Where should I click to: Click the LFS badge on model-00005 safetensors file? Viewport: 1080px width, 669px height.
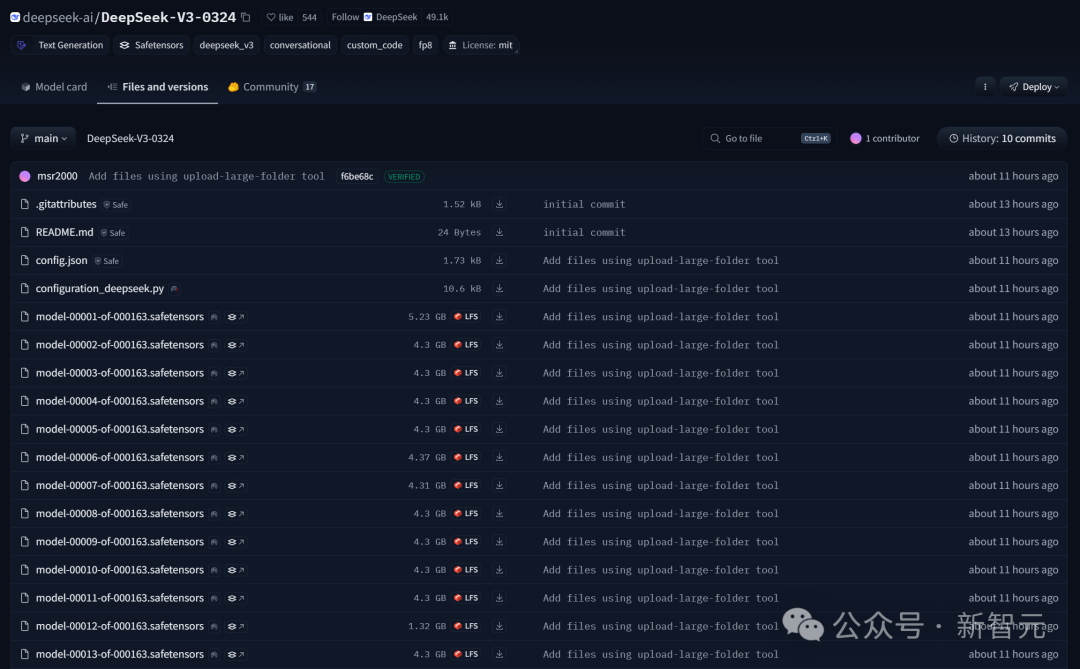pyautogui.click(x=467, y=428)
